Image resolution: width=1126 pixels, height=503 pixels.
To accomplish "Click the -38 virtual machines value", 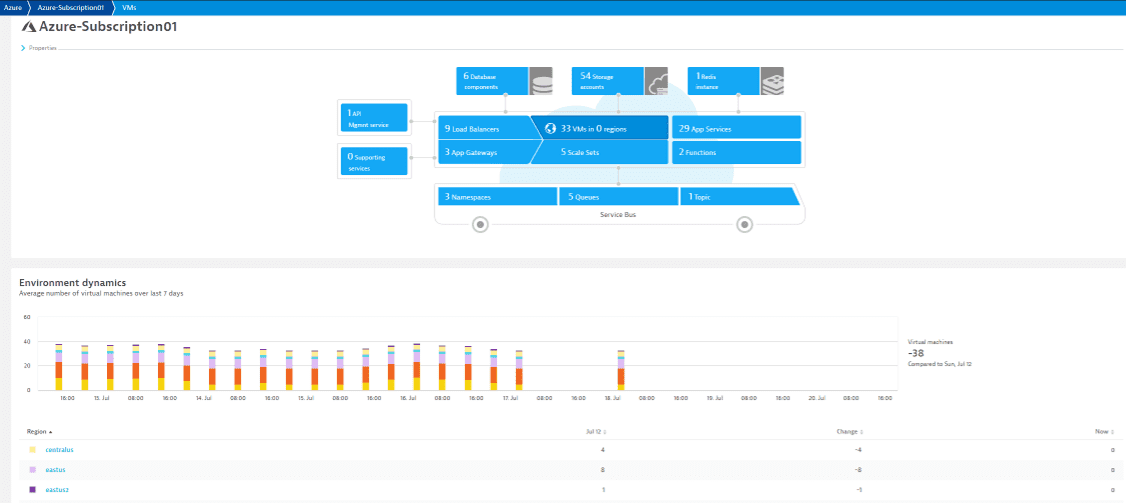I will [x=916, y=353].
